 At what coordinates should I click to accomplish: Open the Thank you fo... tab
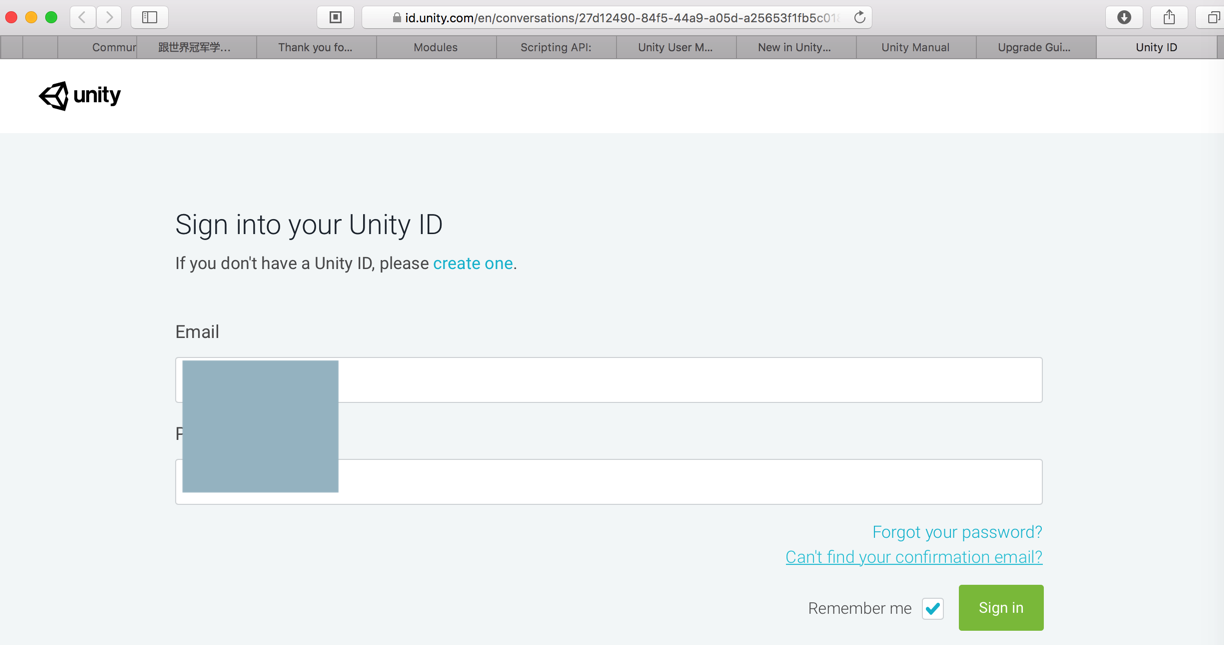pyautogui.click(x=316, y=47)
